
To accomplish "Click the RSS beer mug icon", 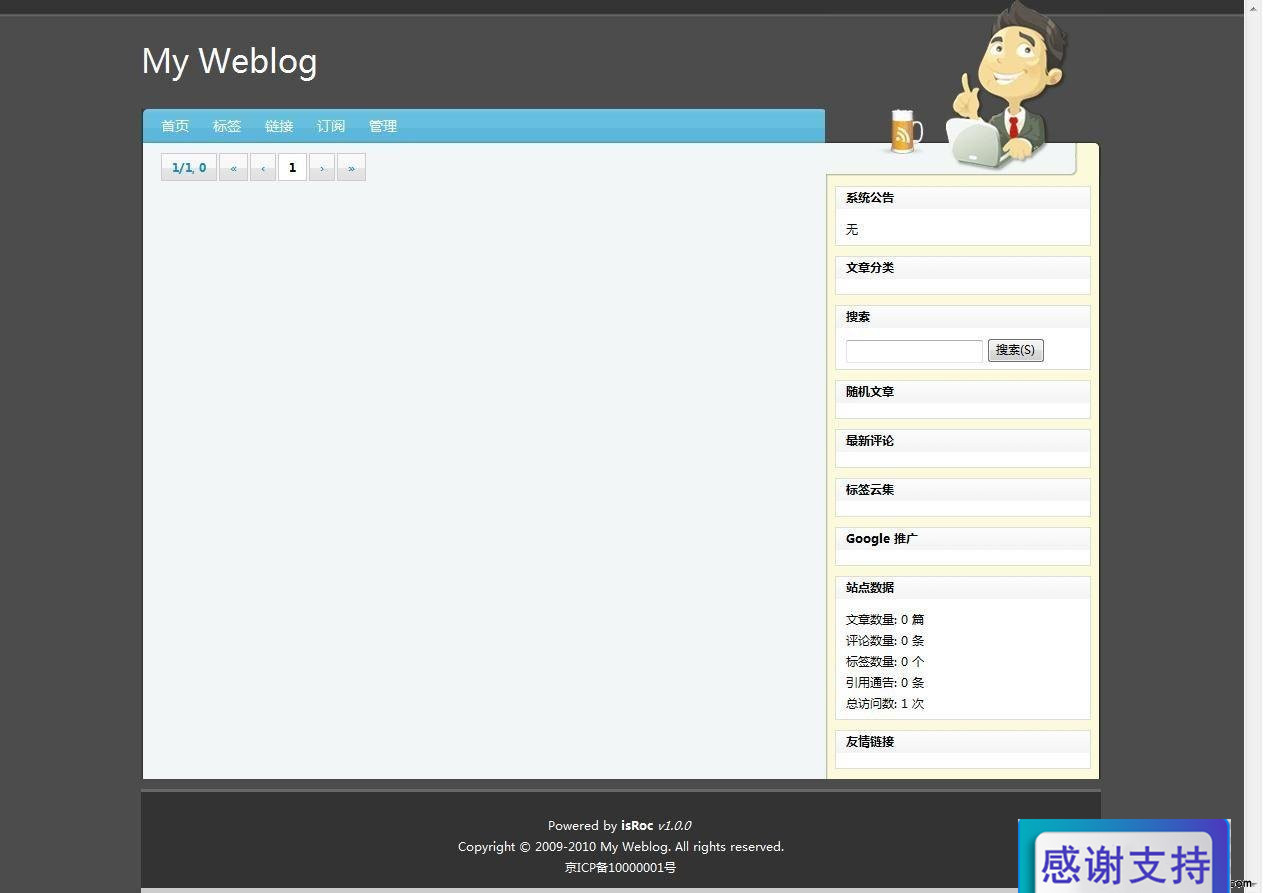I will pos(905,132).
